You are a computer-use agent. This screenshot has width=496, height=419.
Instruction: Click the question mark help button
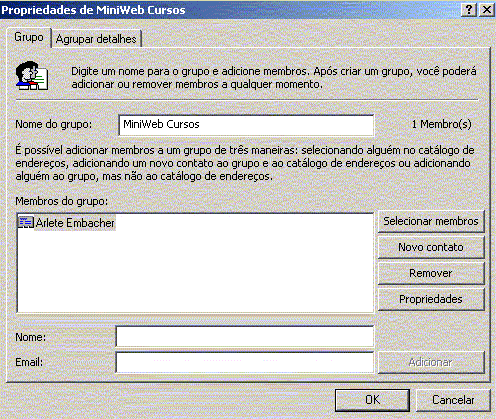[x=469, y=10]
